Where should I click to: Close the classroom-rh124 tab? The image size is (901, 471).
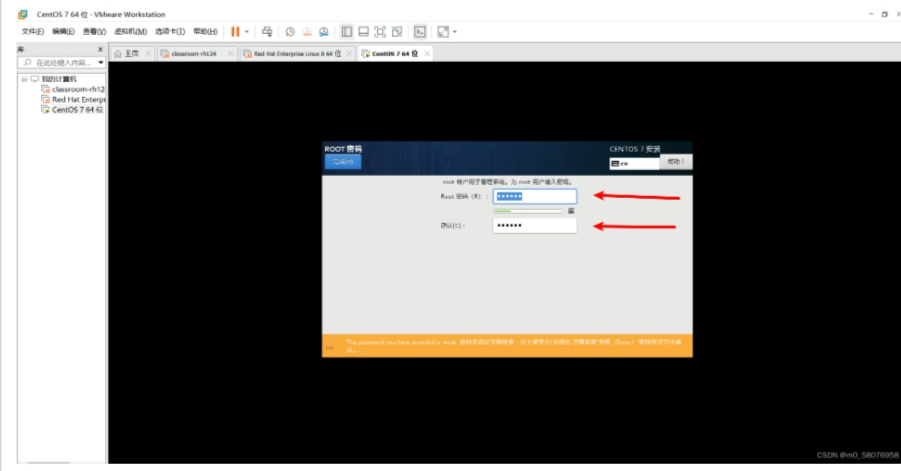(x=230, y=53)
